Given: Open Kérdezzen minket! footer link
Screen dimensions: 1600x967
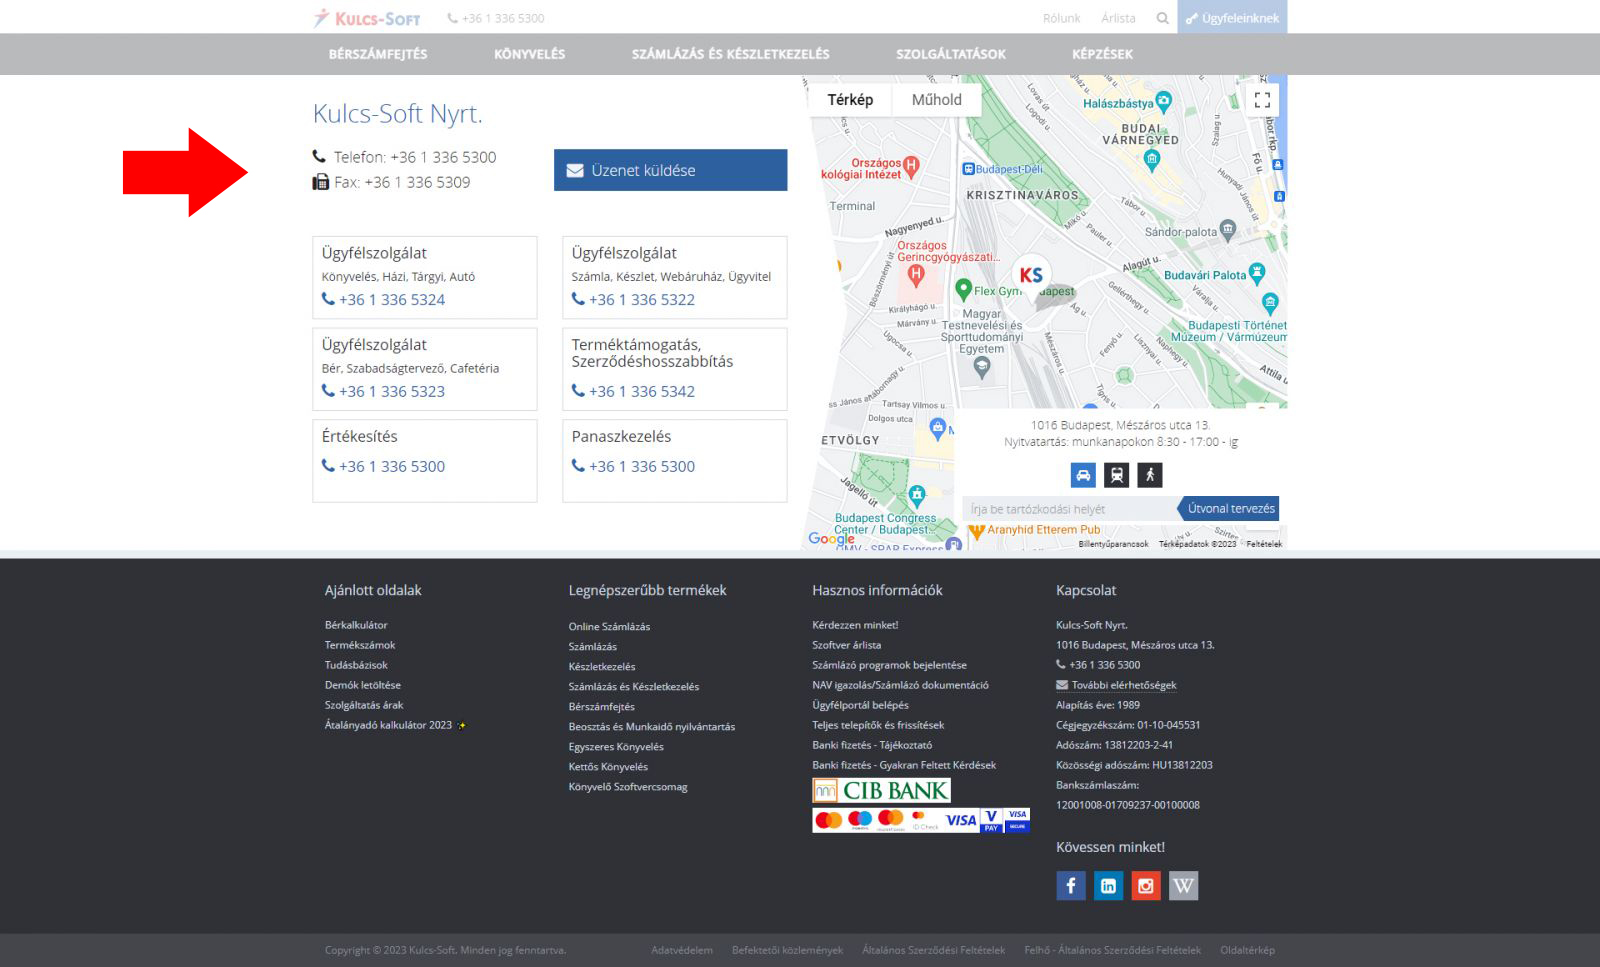Looking at the screenshot, I should 855,625.
